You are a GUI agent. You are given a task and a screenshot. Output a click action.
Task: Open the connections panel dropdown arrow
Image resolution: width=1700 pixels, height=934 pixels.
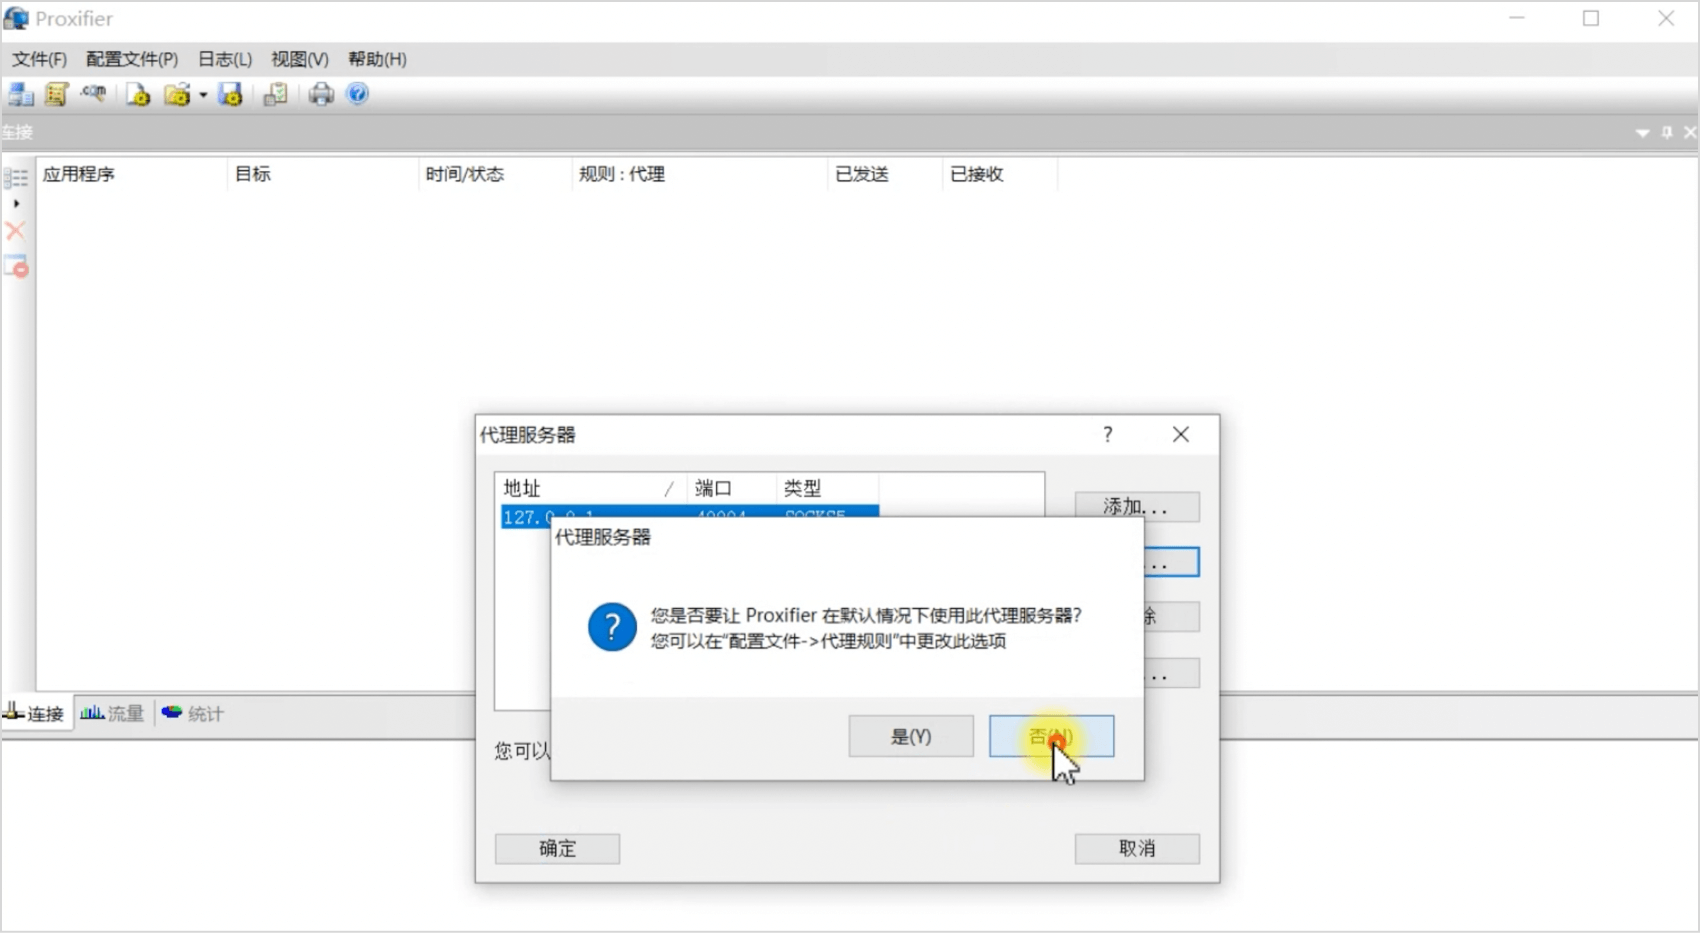tap(1642, 132)
